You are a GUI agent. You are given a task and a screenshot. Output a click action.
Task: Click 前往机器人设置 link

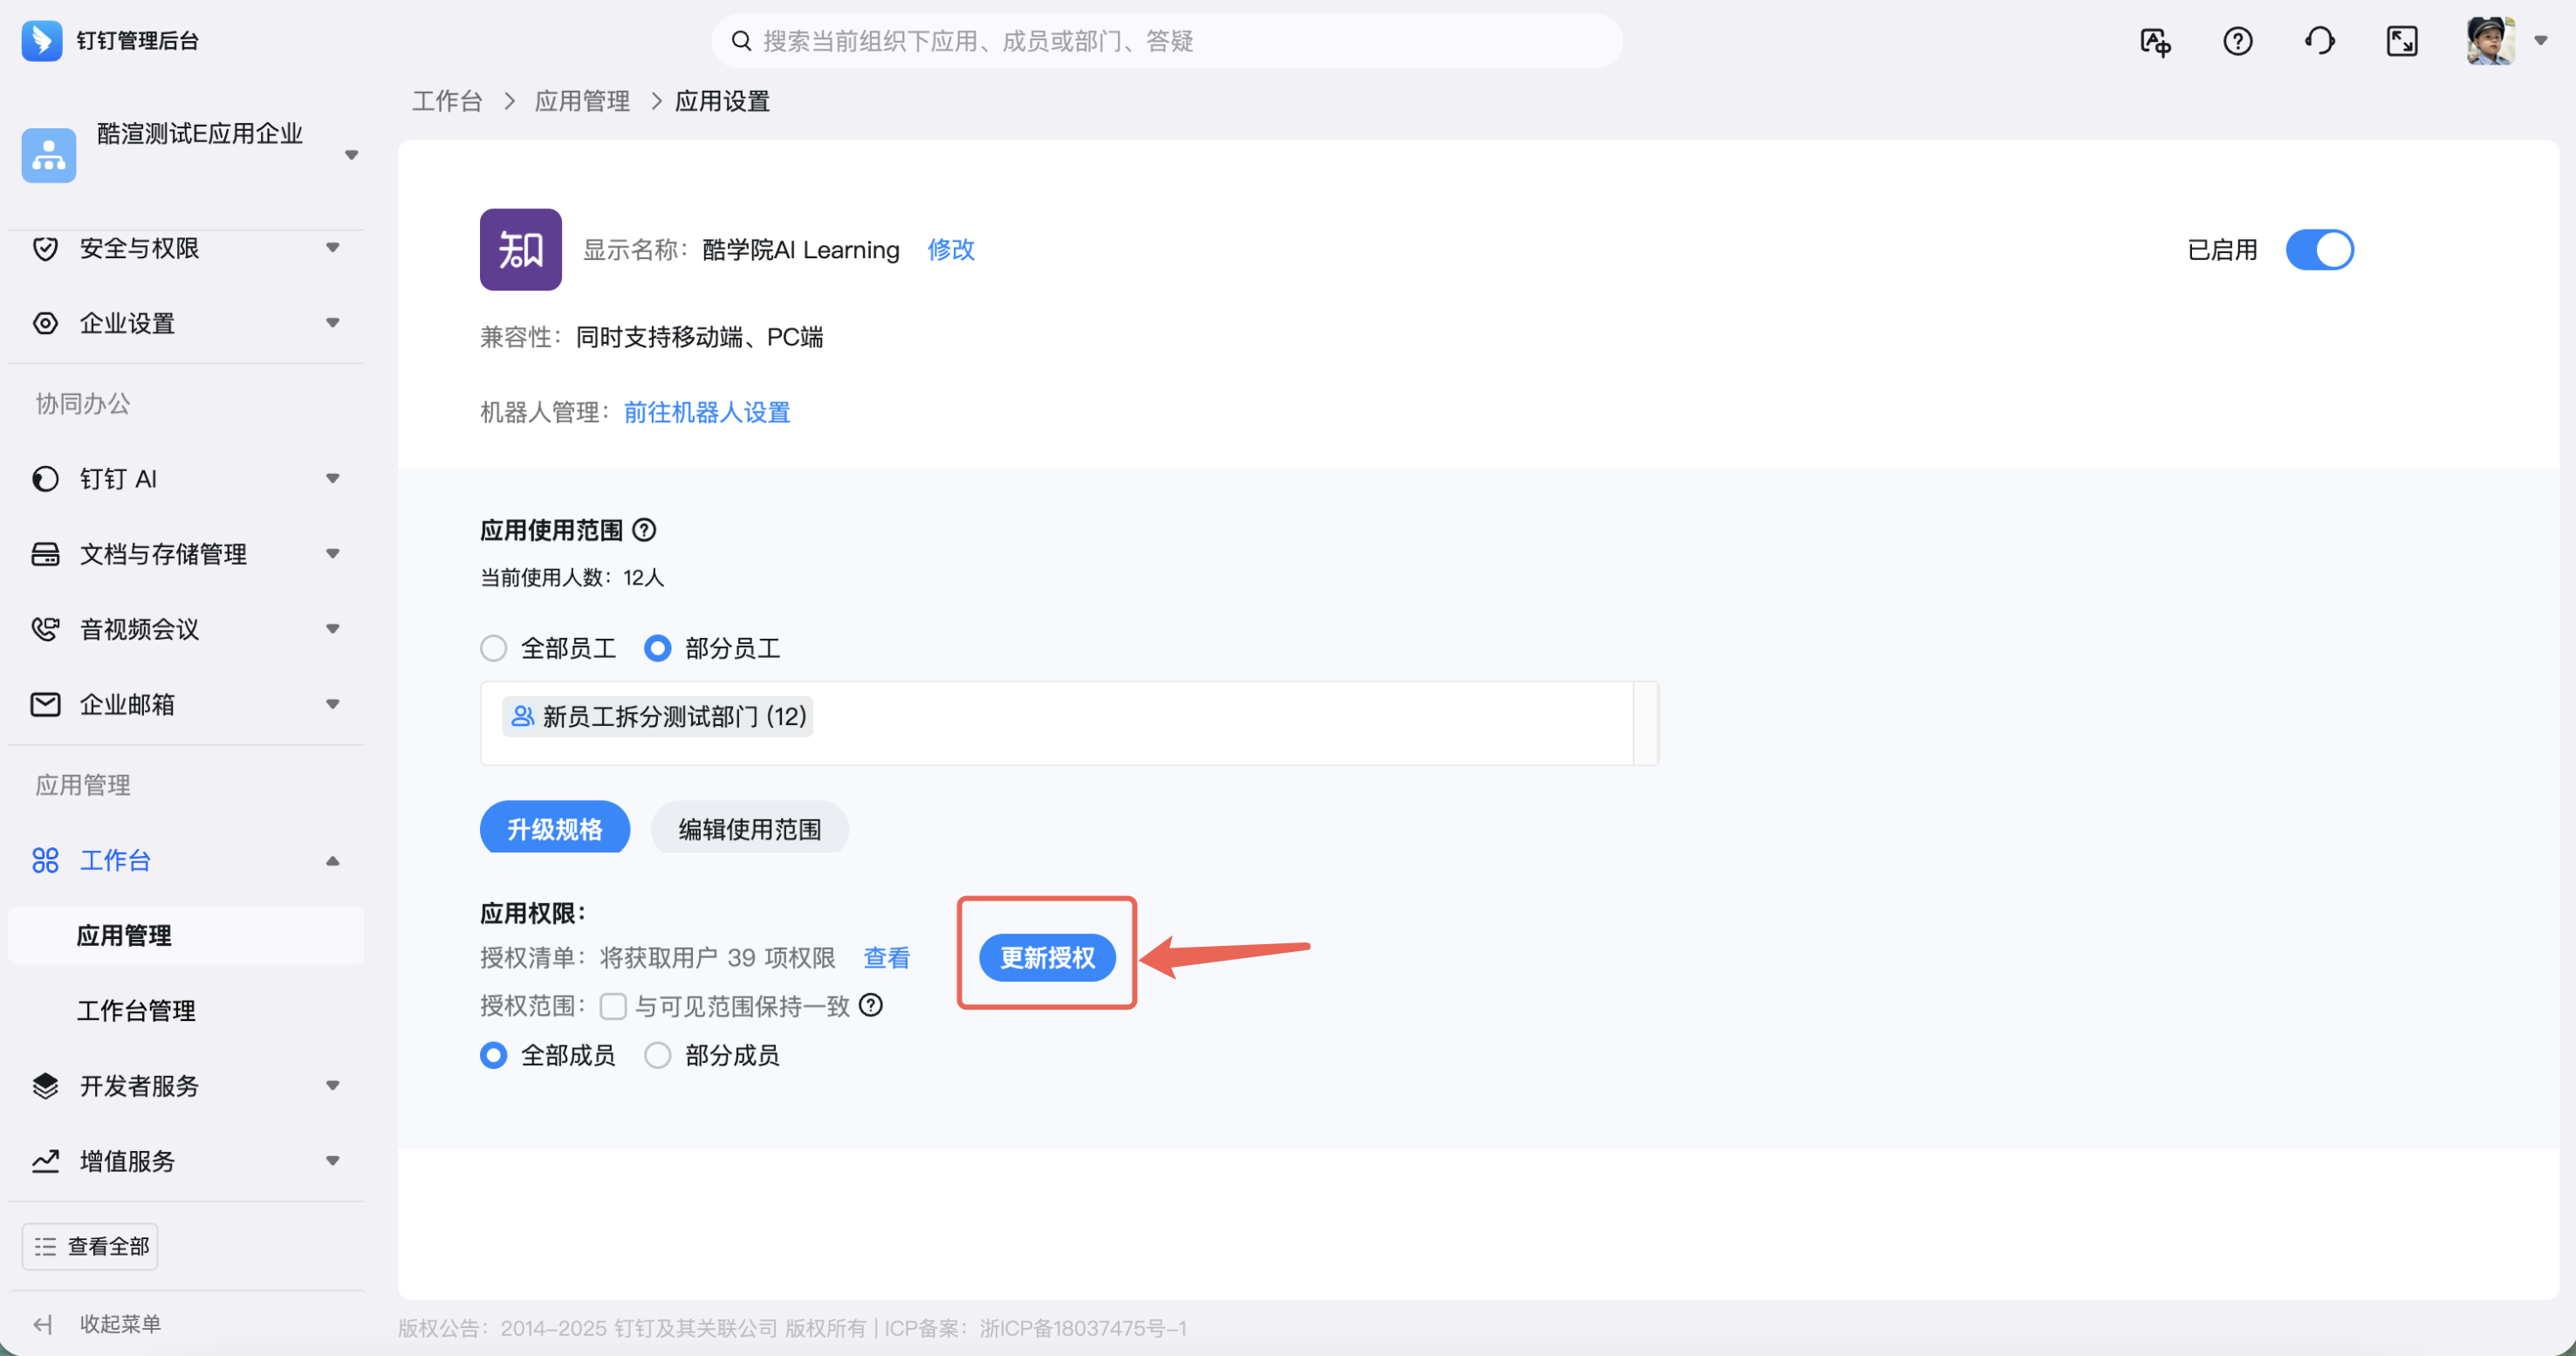click(707, 412)
